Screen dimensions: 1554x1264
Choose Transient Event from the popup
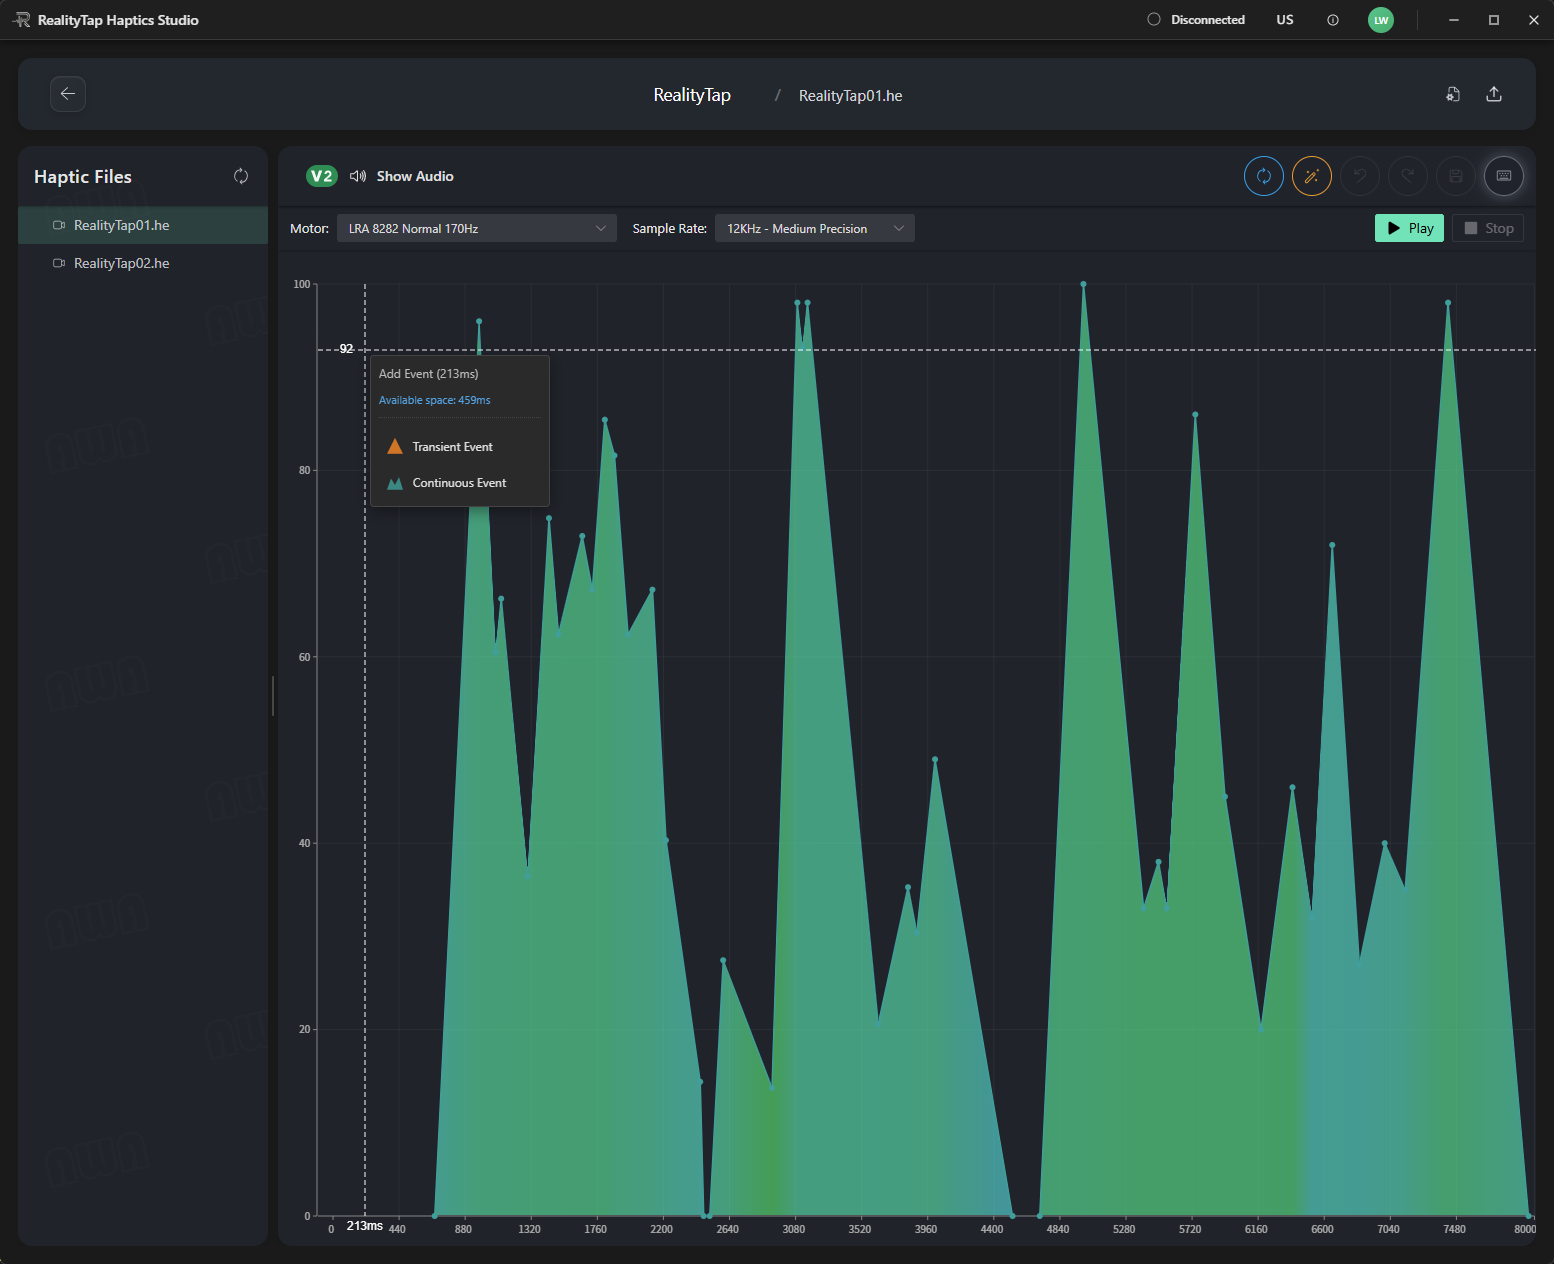[460, 447]
